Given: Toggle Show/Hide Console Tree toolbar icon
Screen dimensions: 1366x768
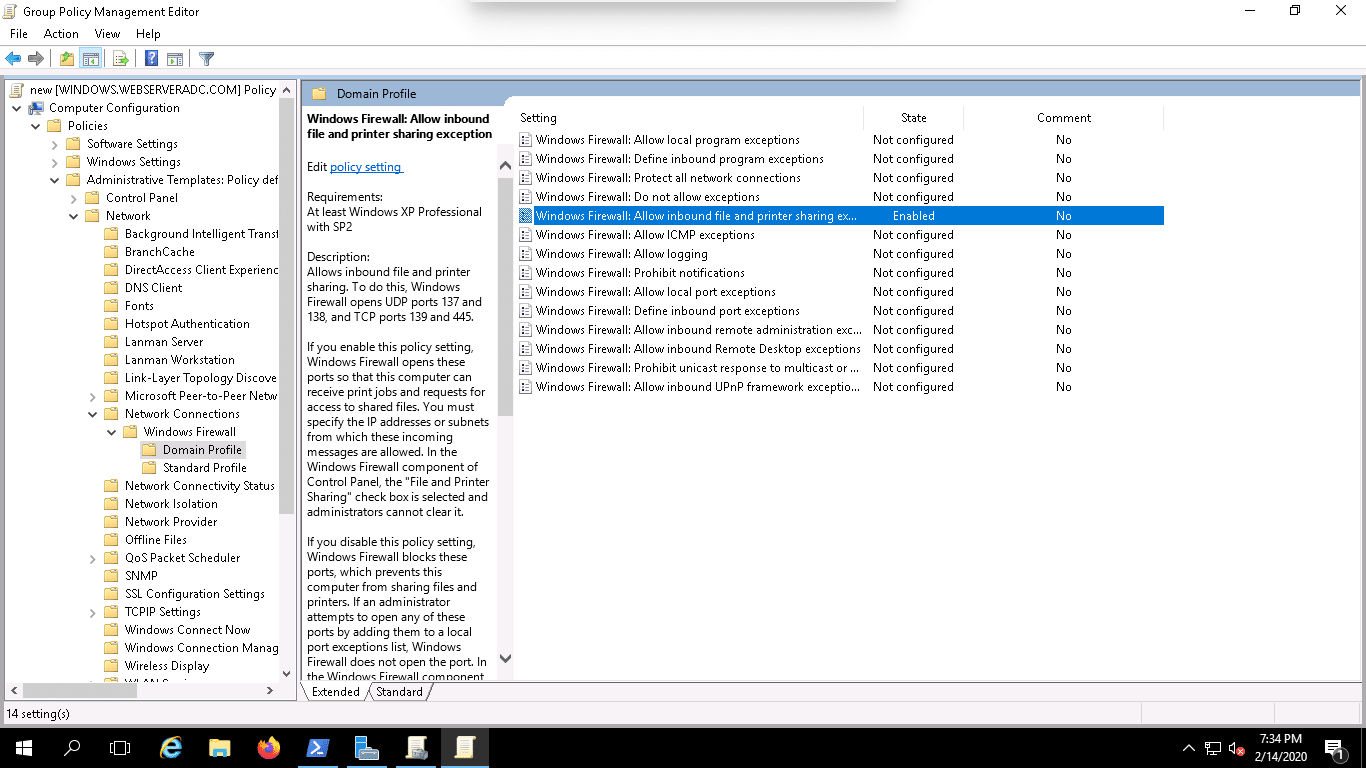Looking at the screenshot, I should pos(90,59).
